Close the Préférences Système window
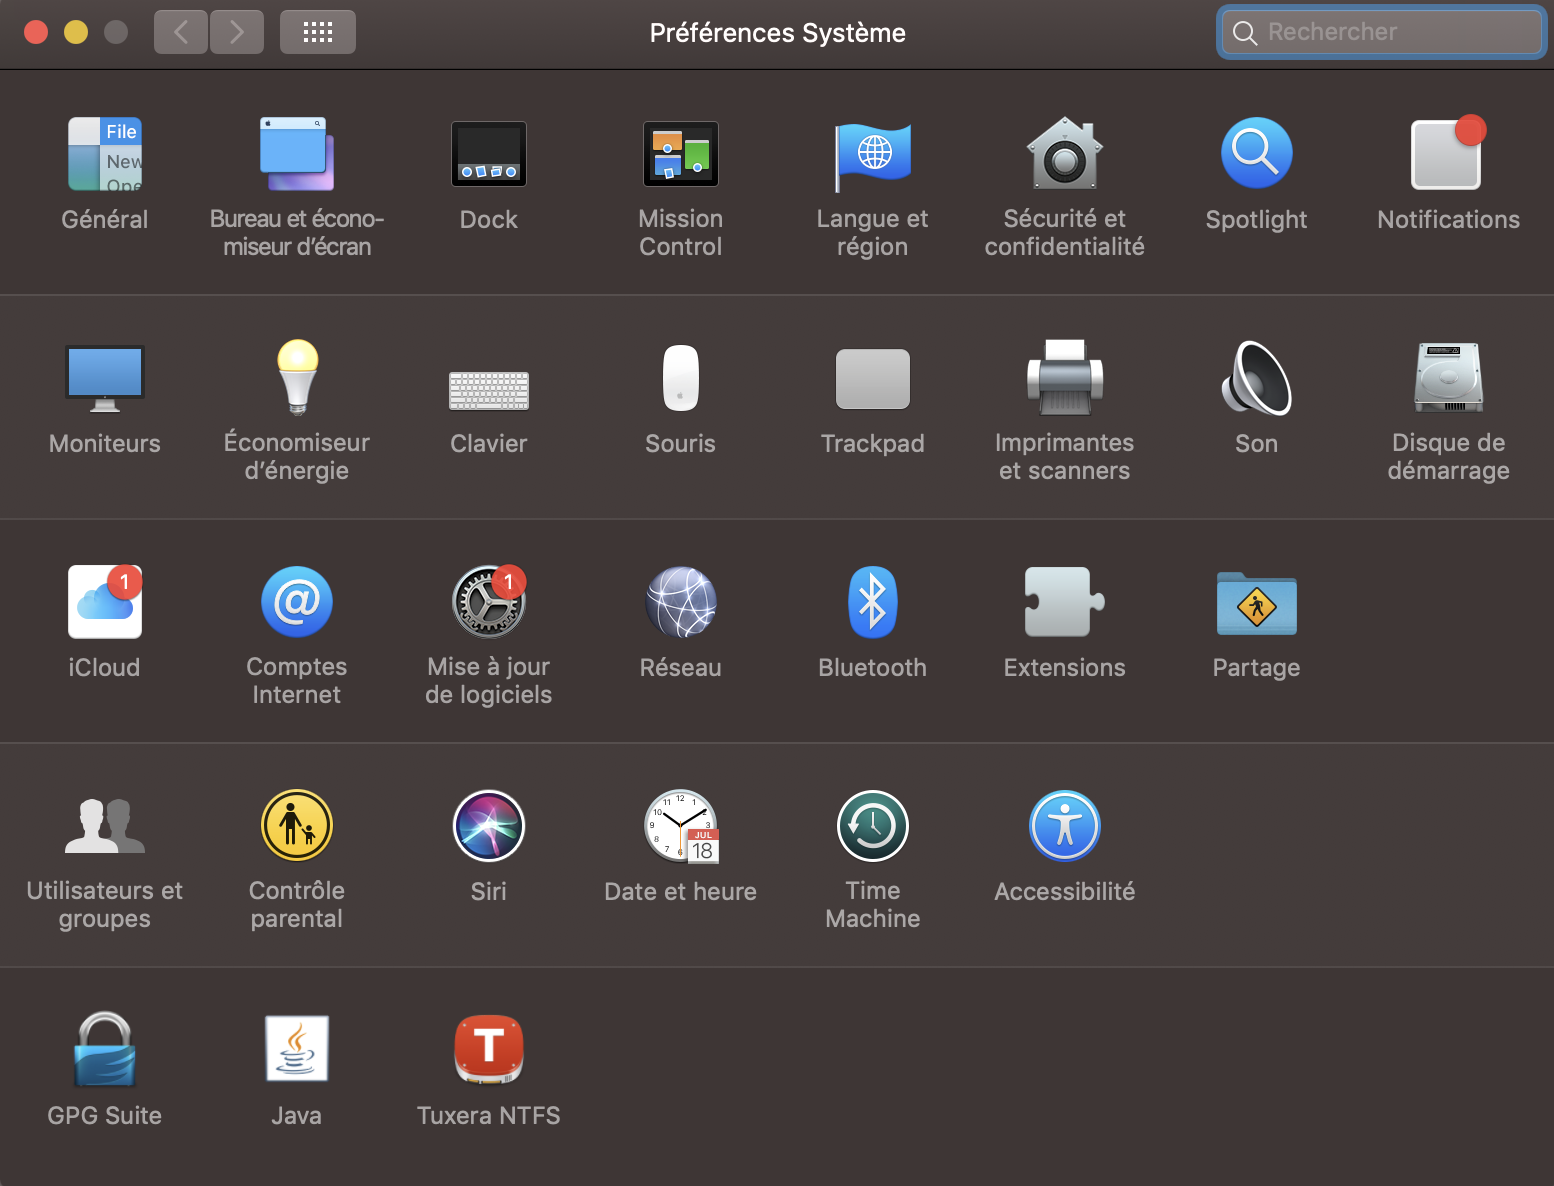 click(36, 32)
